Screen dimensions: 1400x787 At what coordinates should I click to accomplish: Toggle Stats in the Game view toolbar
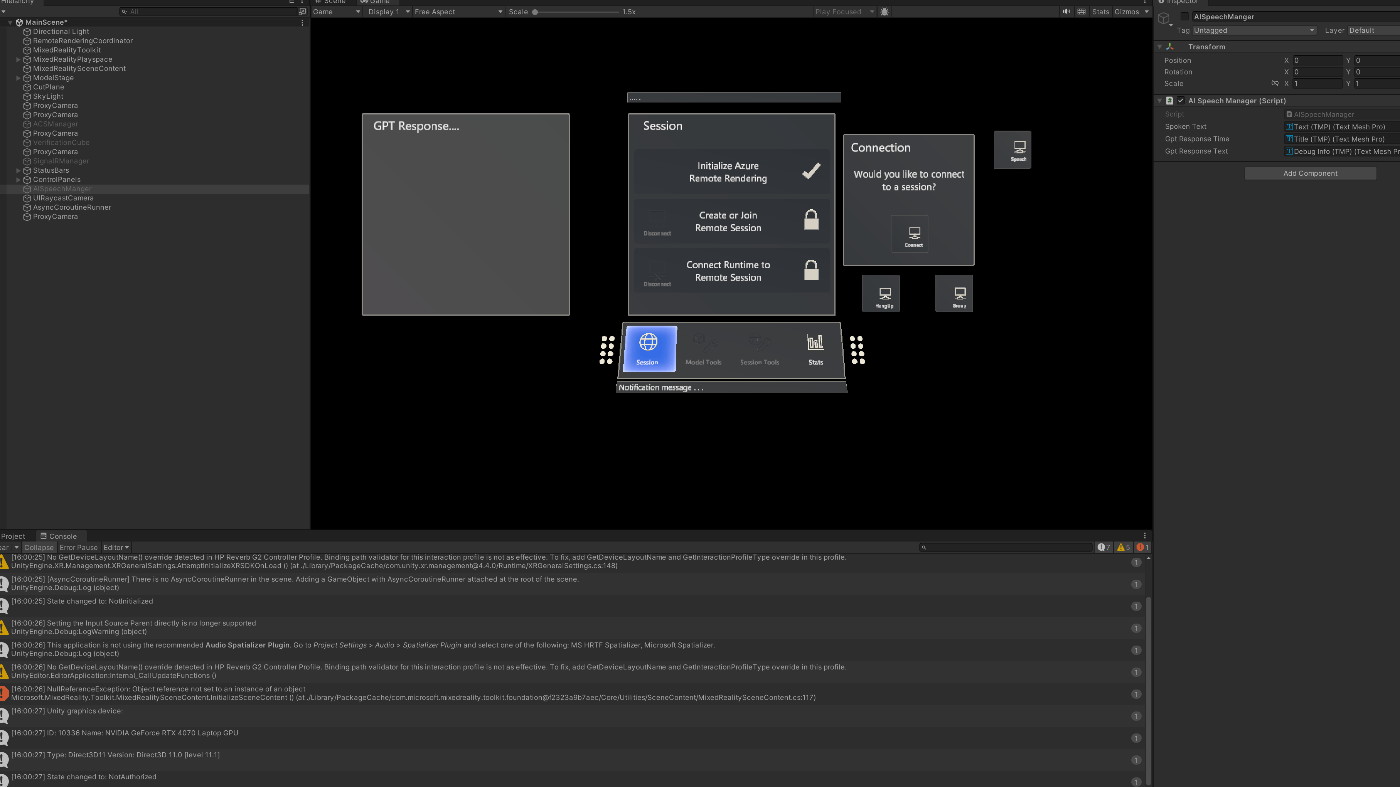tap(1100, 11)
